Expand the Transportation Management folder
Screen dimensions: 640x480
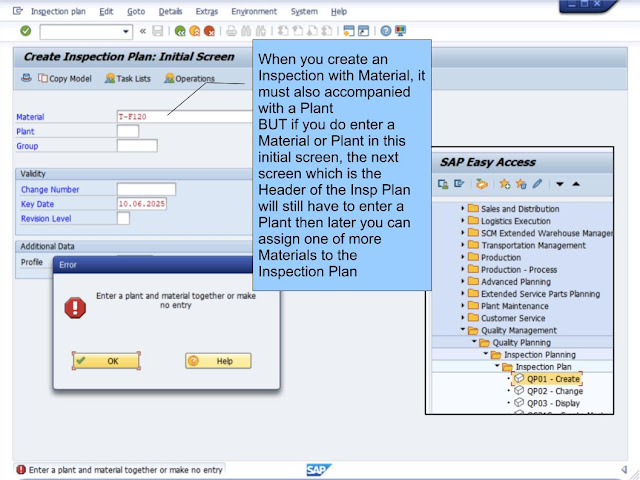pyautogui.click(x=462, y=245)
